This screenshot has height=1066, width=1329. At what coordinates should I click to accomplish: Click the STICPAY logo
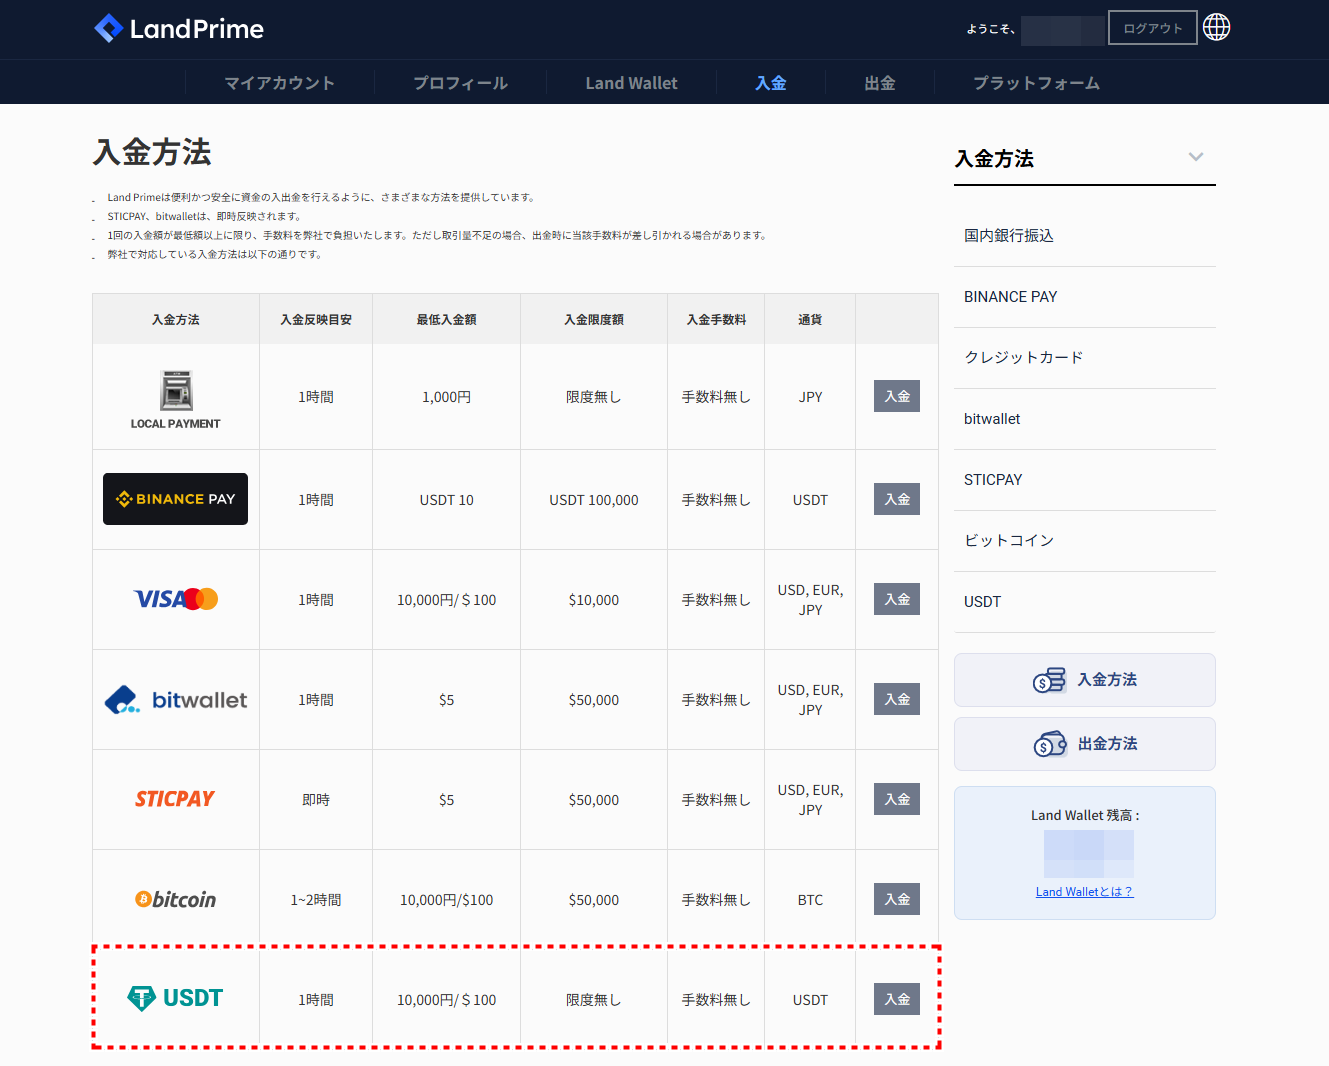(x=175, y=799)
